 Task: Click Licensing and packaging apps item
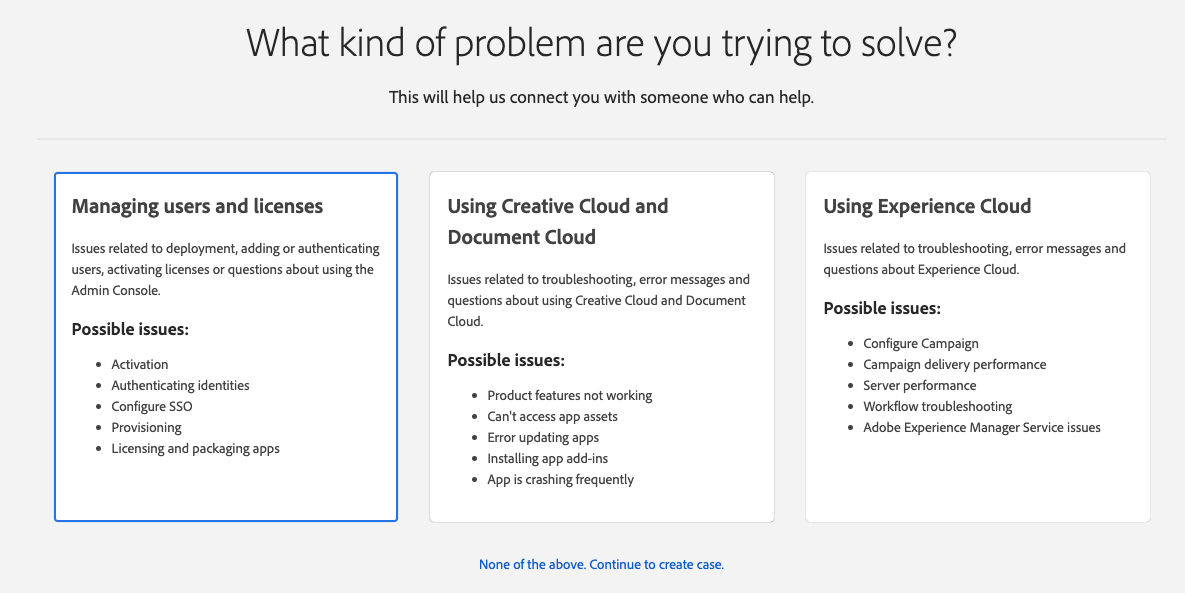coord(195,449)
